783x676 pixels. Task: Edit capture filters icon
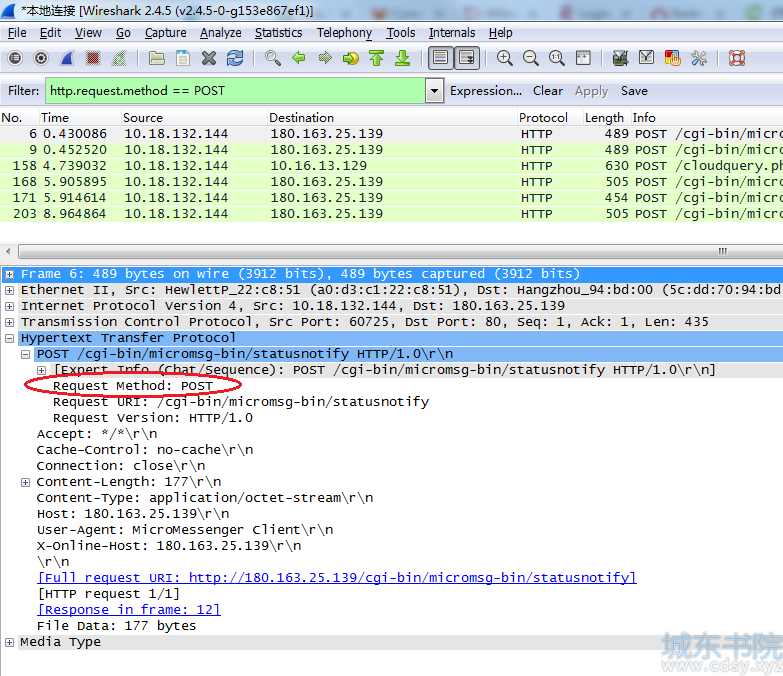pyautogui.click(x=621, y=58)
